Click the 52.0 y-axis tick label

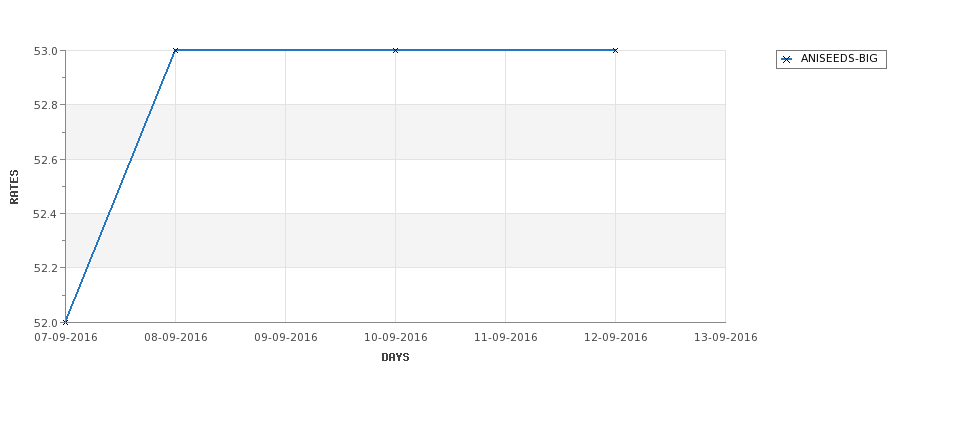[45, 323]
